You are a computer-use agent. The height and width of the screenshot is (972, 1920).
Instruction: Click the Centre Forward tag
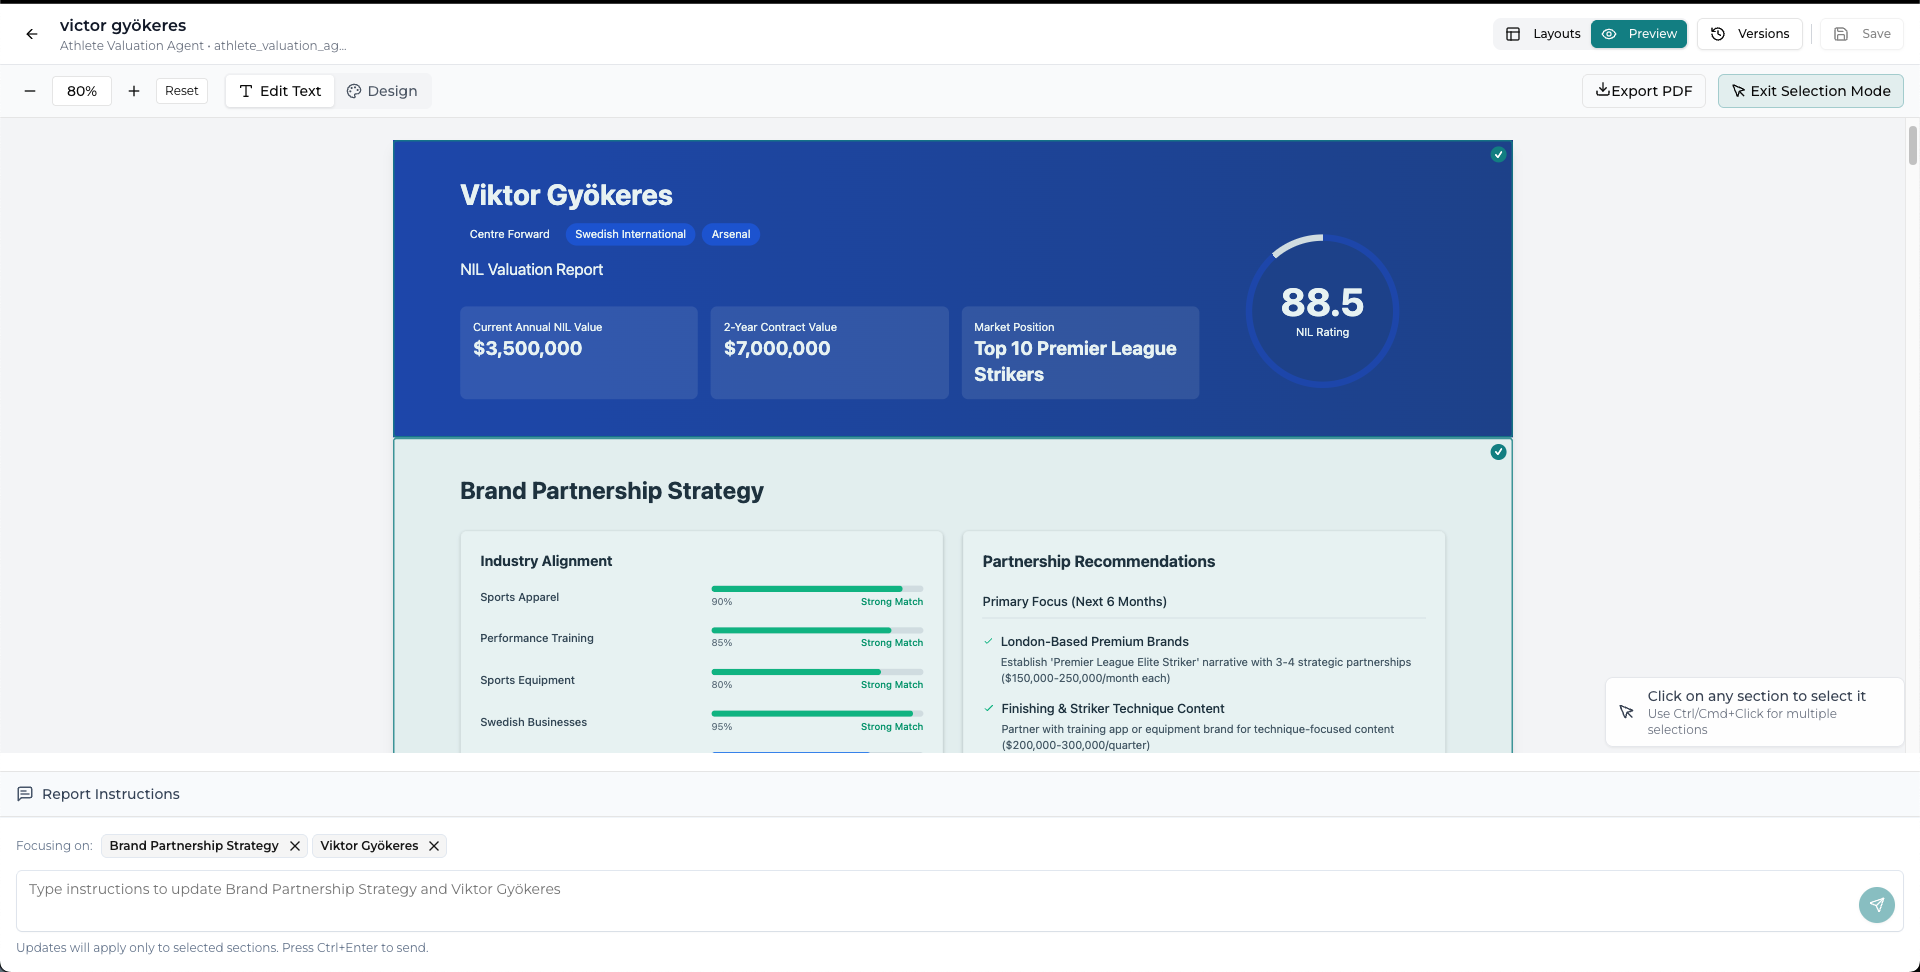(x=509, y=234)
